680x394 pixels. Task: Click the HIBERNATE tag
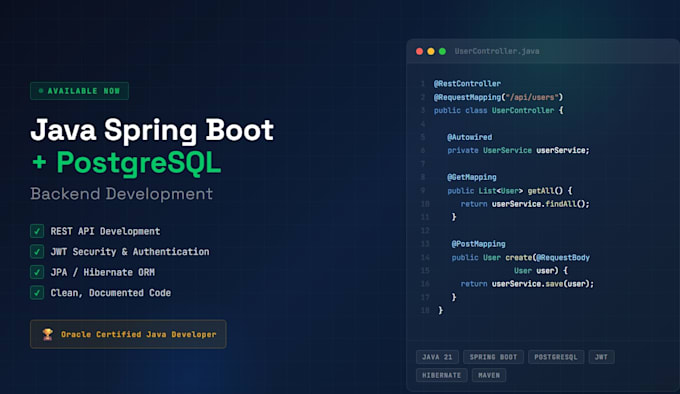coord(441,375)
